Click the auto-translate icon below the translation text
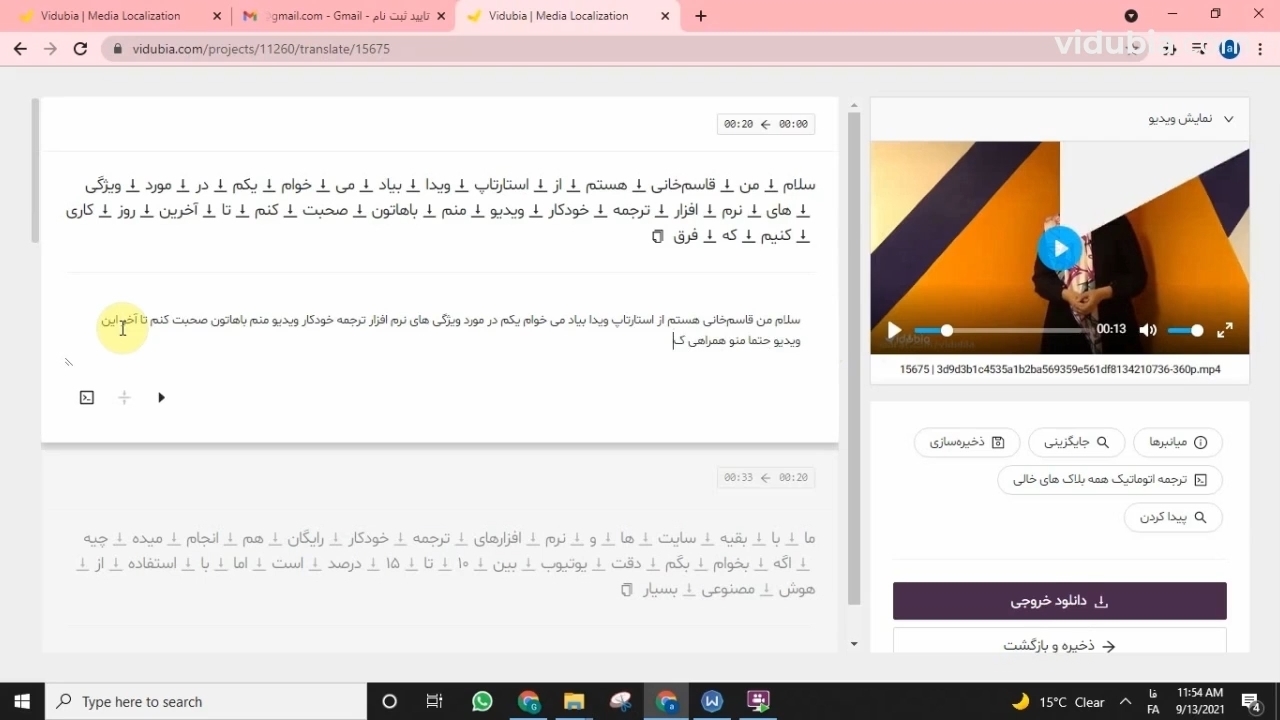 (87, 398)
